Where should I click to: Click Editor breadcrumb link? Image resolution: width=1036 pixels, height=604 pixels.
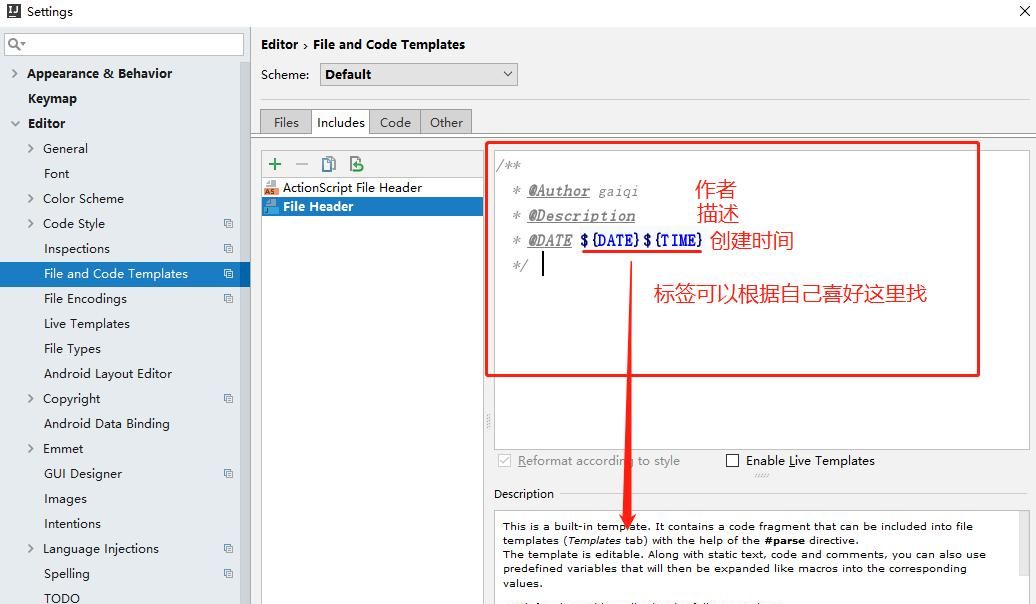(x=279, y=44)
